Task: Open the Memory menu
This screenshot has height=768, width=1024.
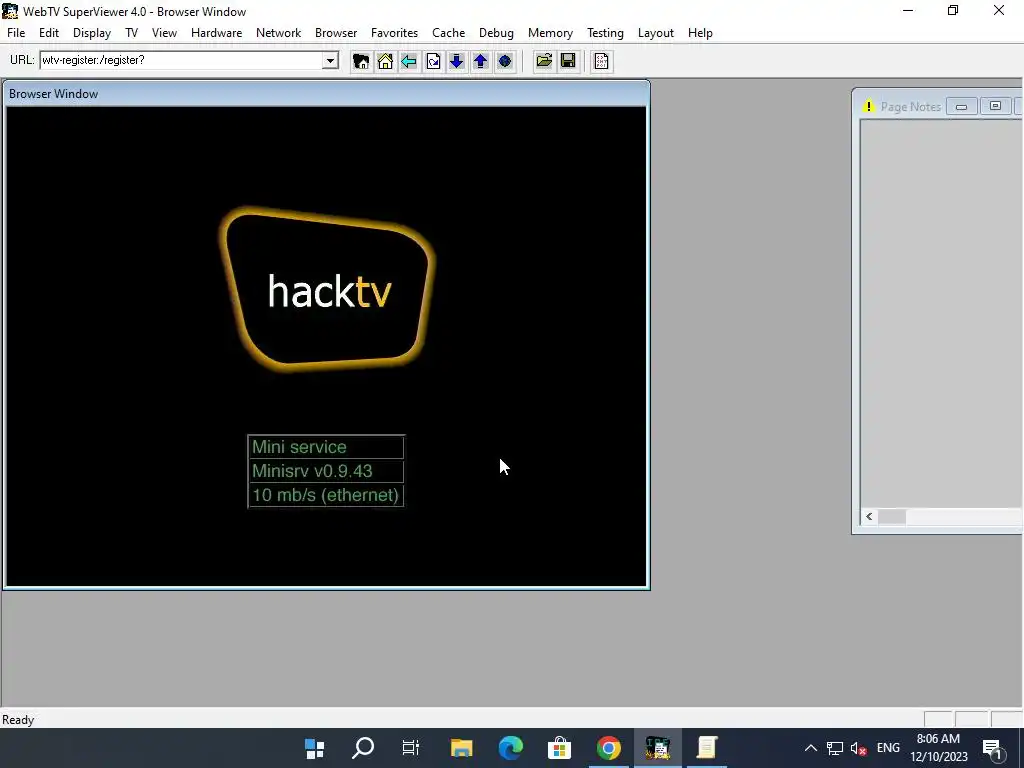Action: tap(550, 33)
